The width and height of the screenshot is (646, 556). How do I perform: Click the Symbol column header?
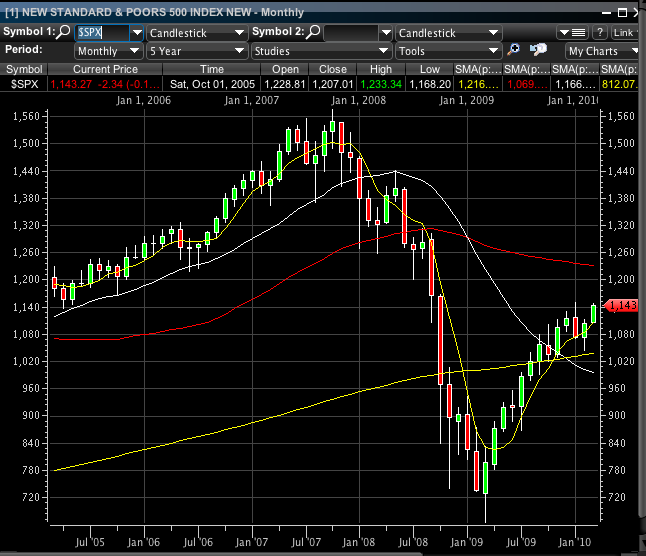[24, 68]
